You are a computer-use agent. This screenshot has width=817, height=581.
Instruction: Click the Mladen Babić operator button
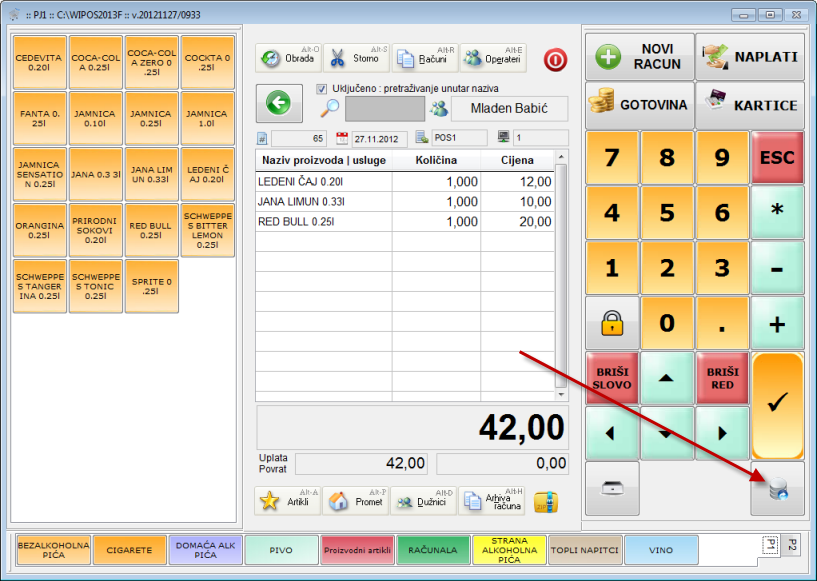509,109
